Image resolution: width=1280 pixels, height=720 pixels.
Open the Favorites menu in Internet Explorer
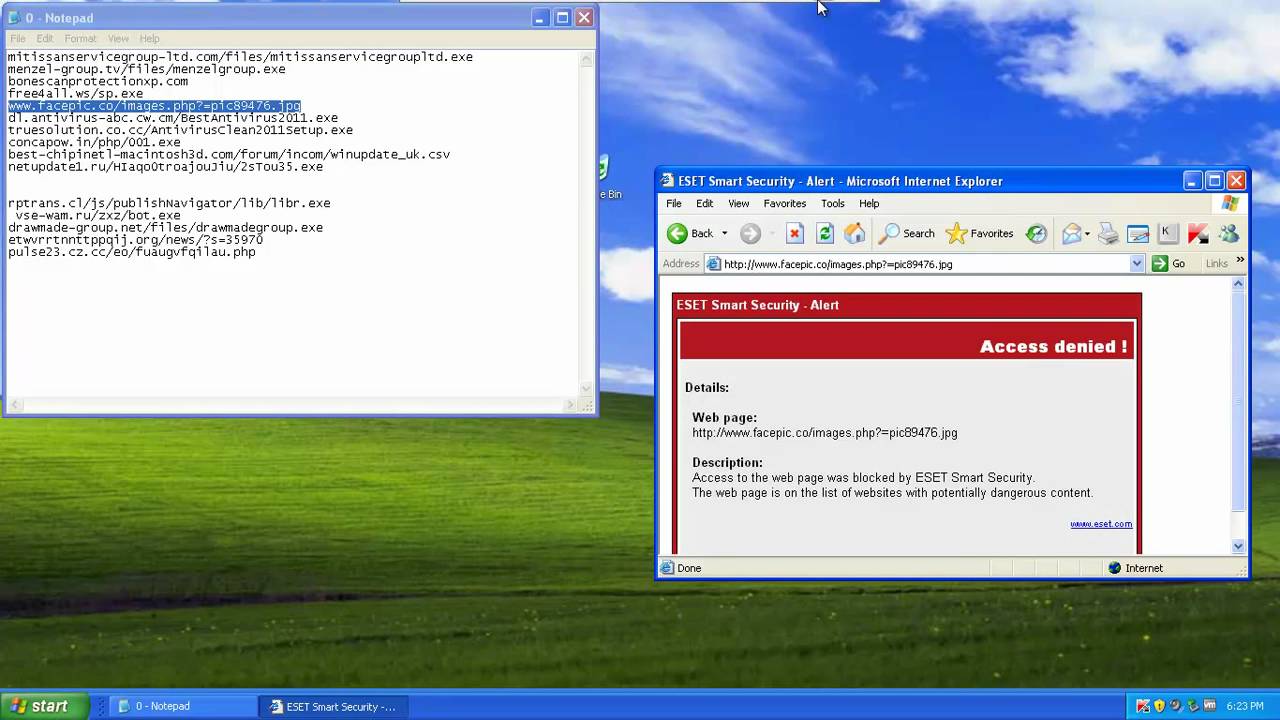click(x=785, y=203)
